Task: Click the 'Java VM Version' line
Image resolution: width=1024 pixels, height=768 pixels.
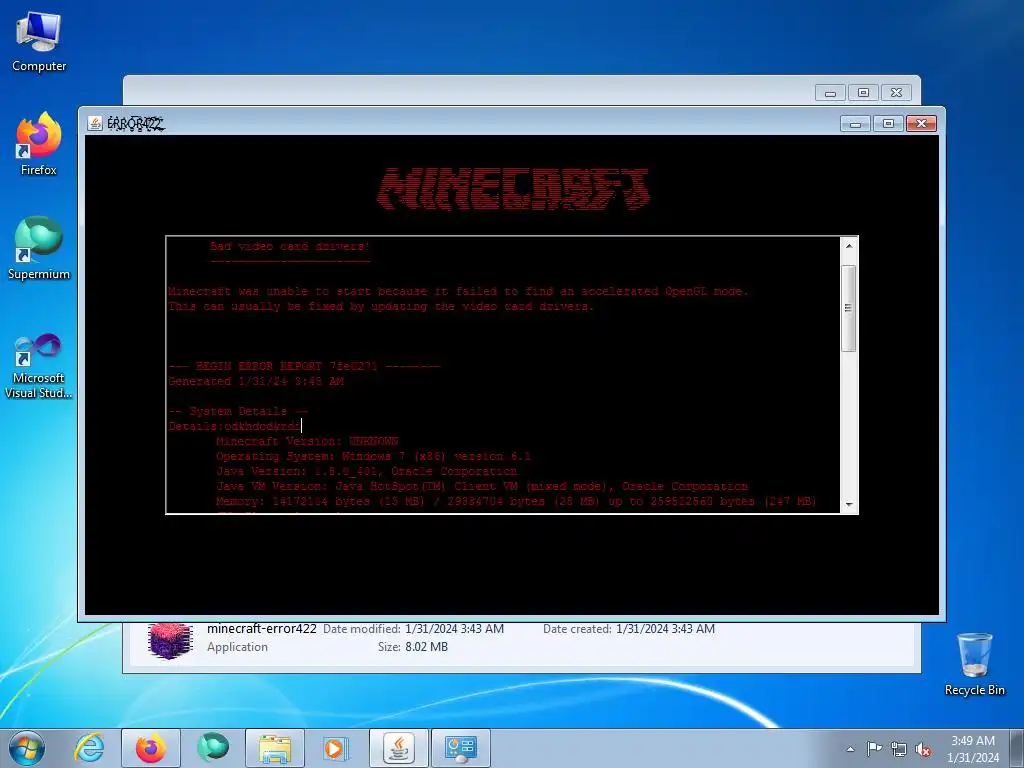Action: [482, 487]
